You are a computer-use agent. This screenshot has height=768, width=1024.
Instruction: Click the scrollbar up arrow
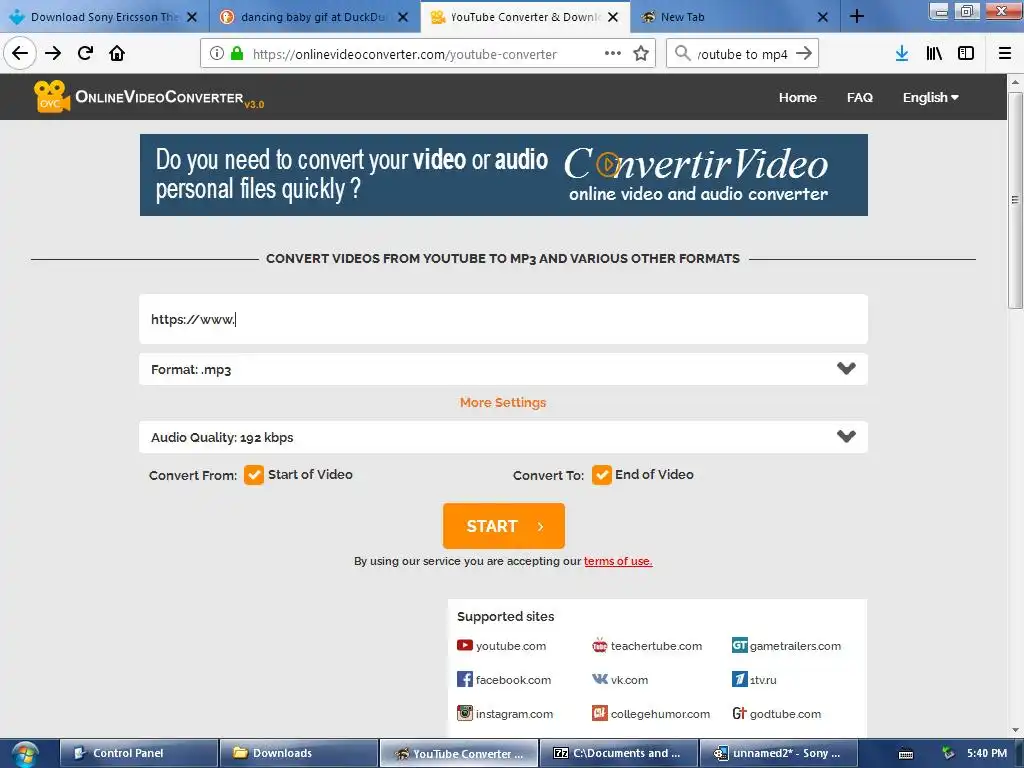pyautogui.click(x=1015, y=82)
